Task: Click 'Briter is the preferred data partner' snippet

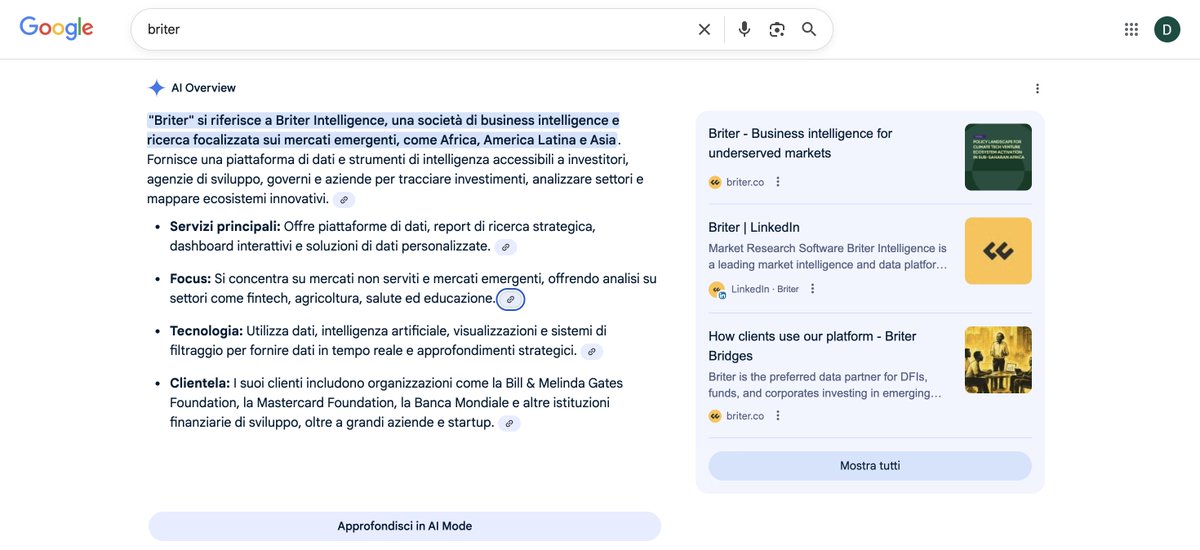Action: point(825,385)
